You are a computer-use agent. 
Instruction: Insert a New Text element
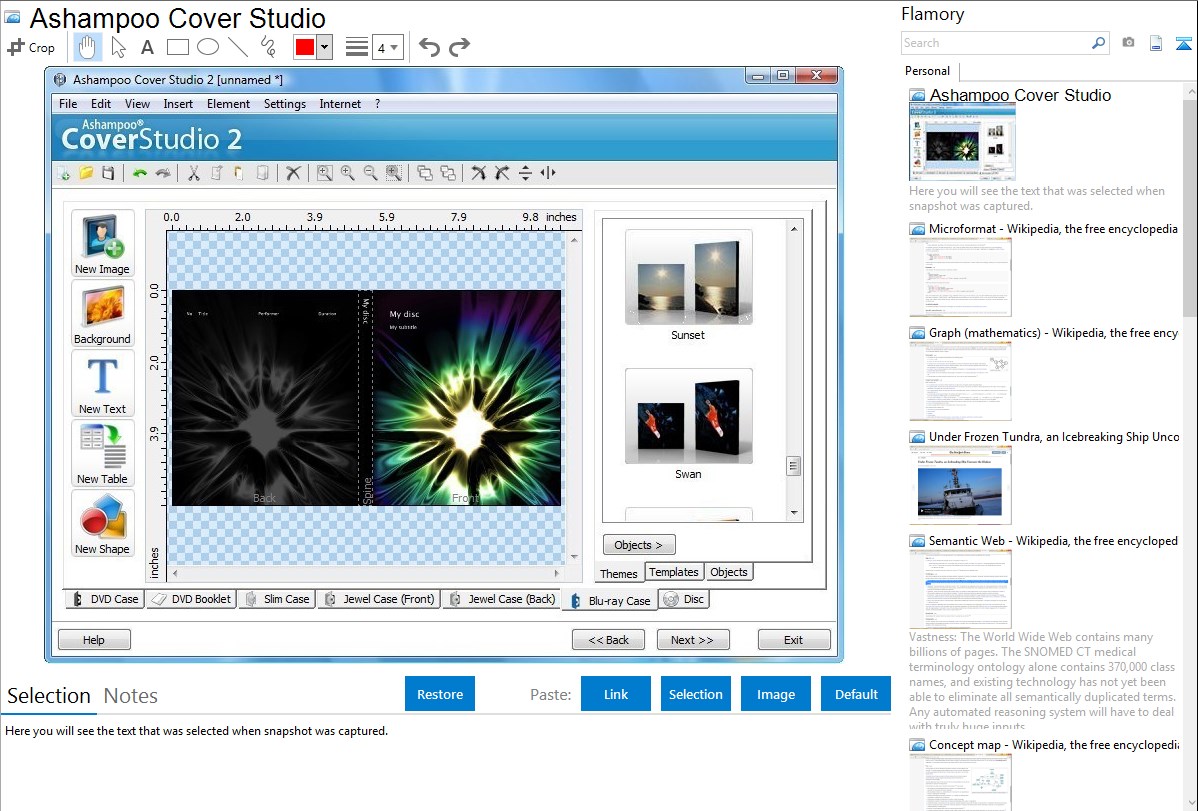(102, 384)
